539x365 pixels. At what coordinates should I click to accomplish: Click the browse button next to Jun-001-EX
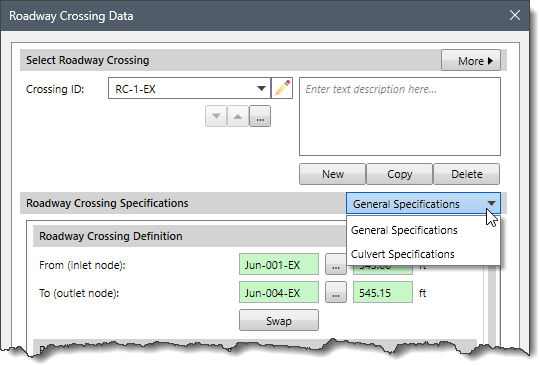point(336,265)
